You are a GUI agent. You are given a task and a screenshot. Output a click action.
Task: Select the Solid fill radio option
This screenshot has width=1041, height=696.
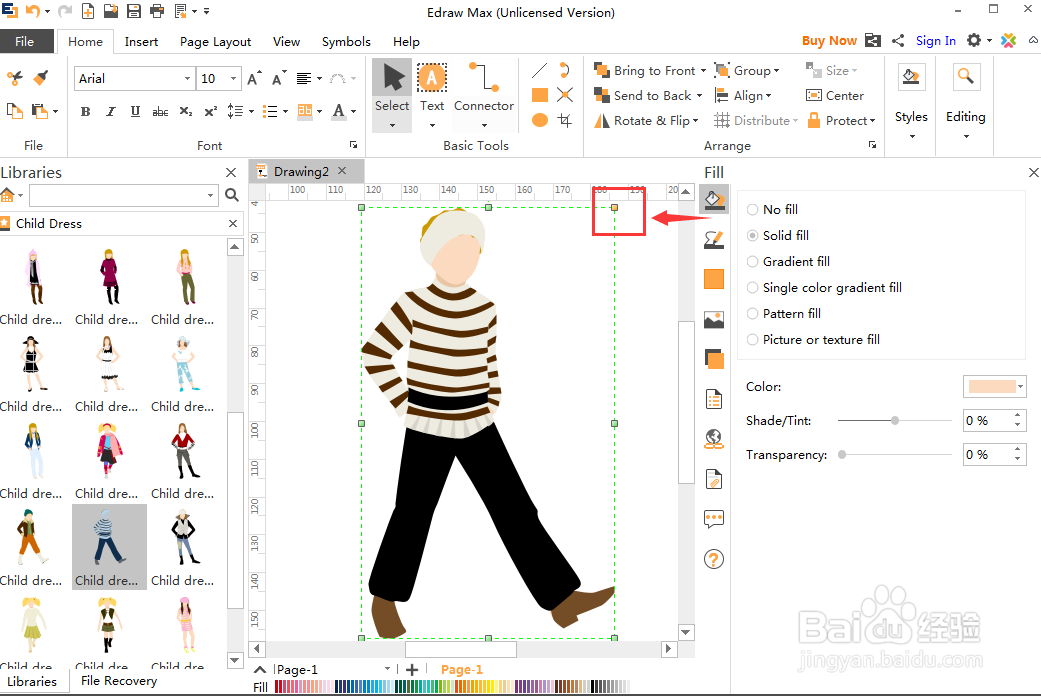752,235
